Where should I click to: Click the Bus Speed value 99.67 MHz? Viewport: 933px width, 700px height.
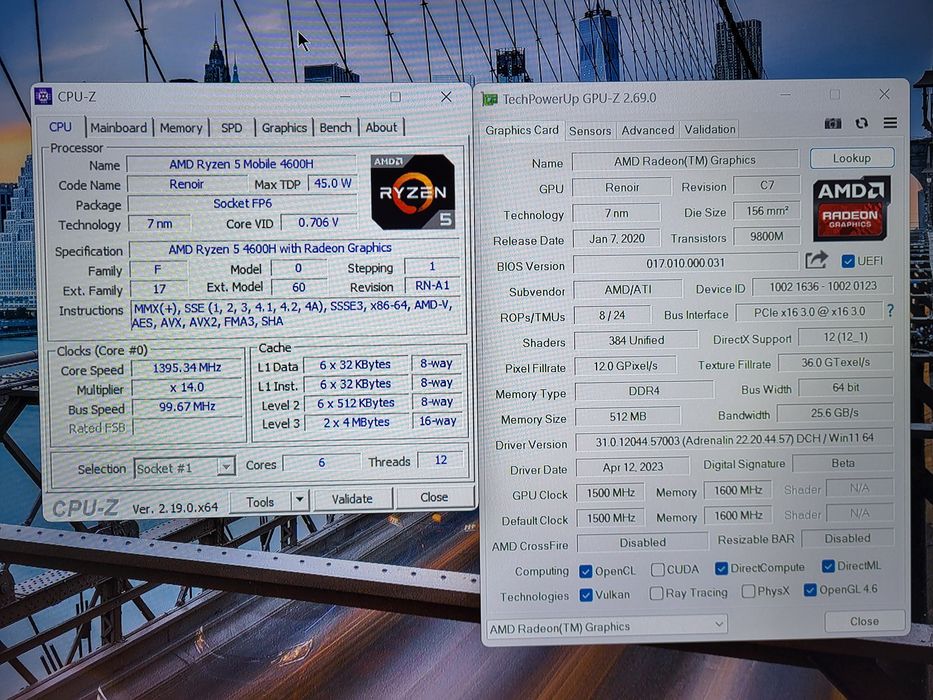(187, 407)
